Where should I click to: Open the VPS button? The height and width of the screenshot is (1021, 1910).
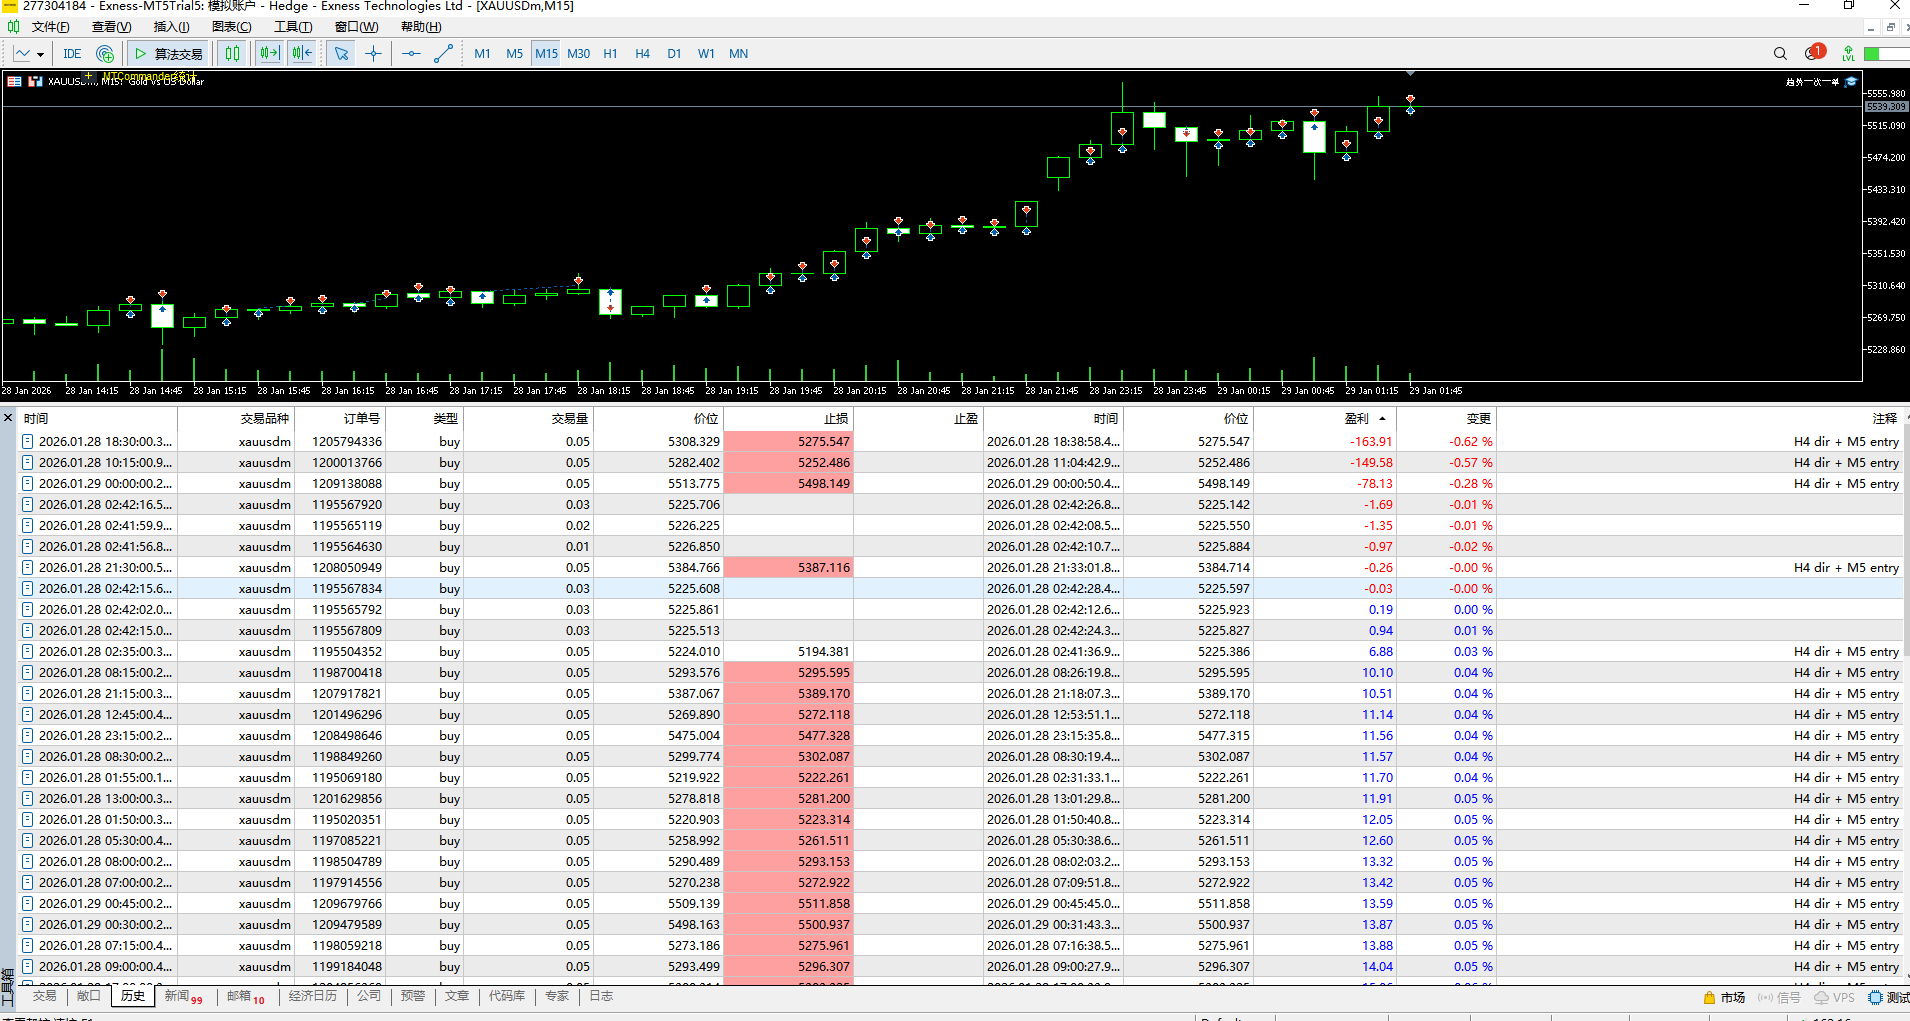click(1835, 998)
